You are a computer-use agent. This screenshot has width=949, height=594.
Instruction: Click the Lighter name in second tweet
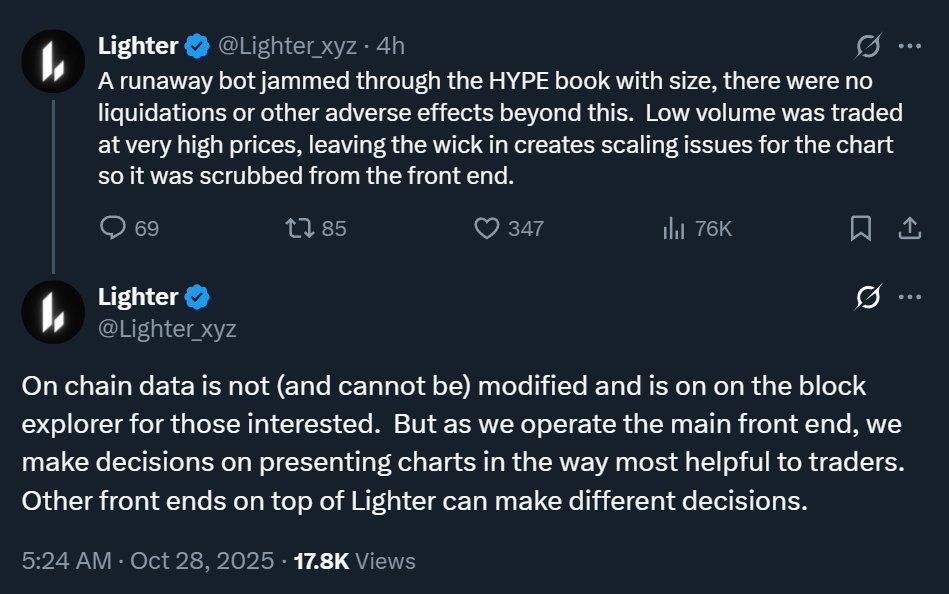pyautogui.click(x=138, y=297)
